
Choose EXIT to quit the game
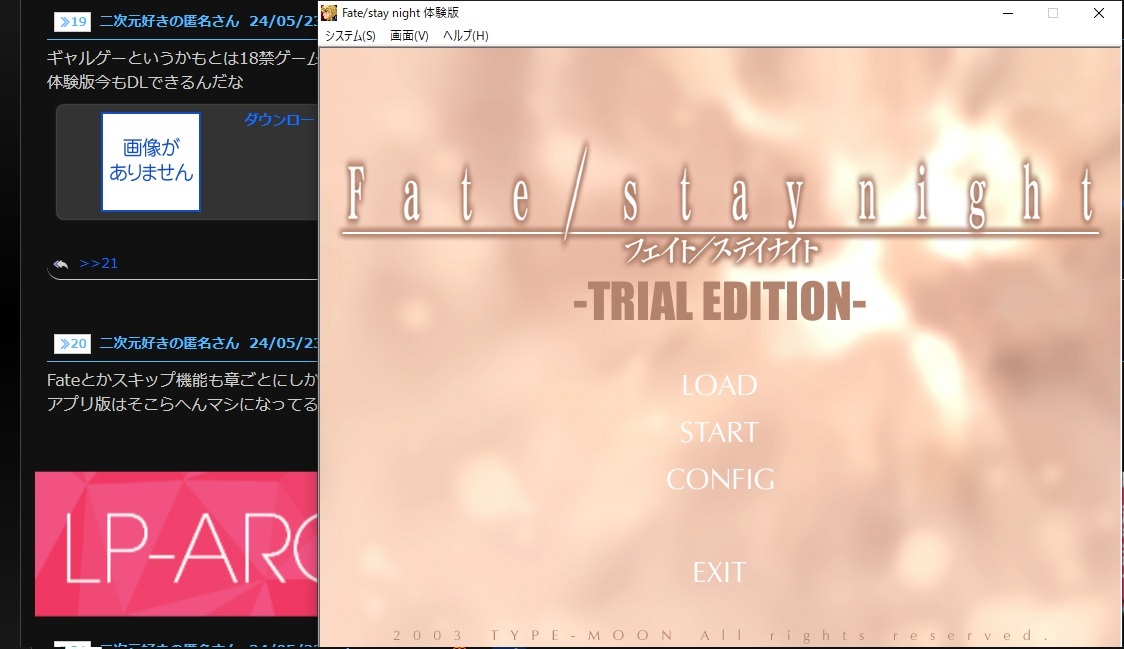[719, 572]
